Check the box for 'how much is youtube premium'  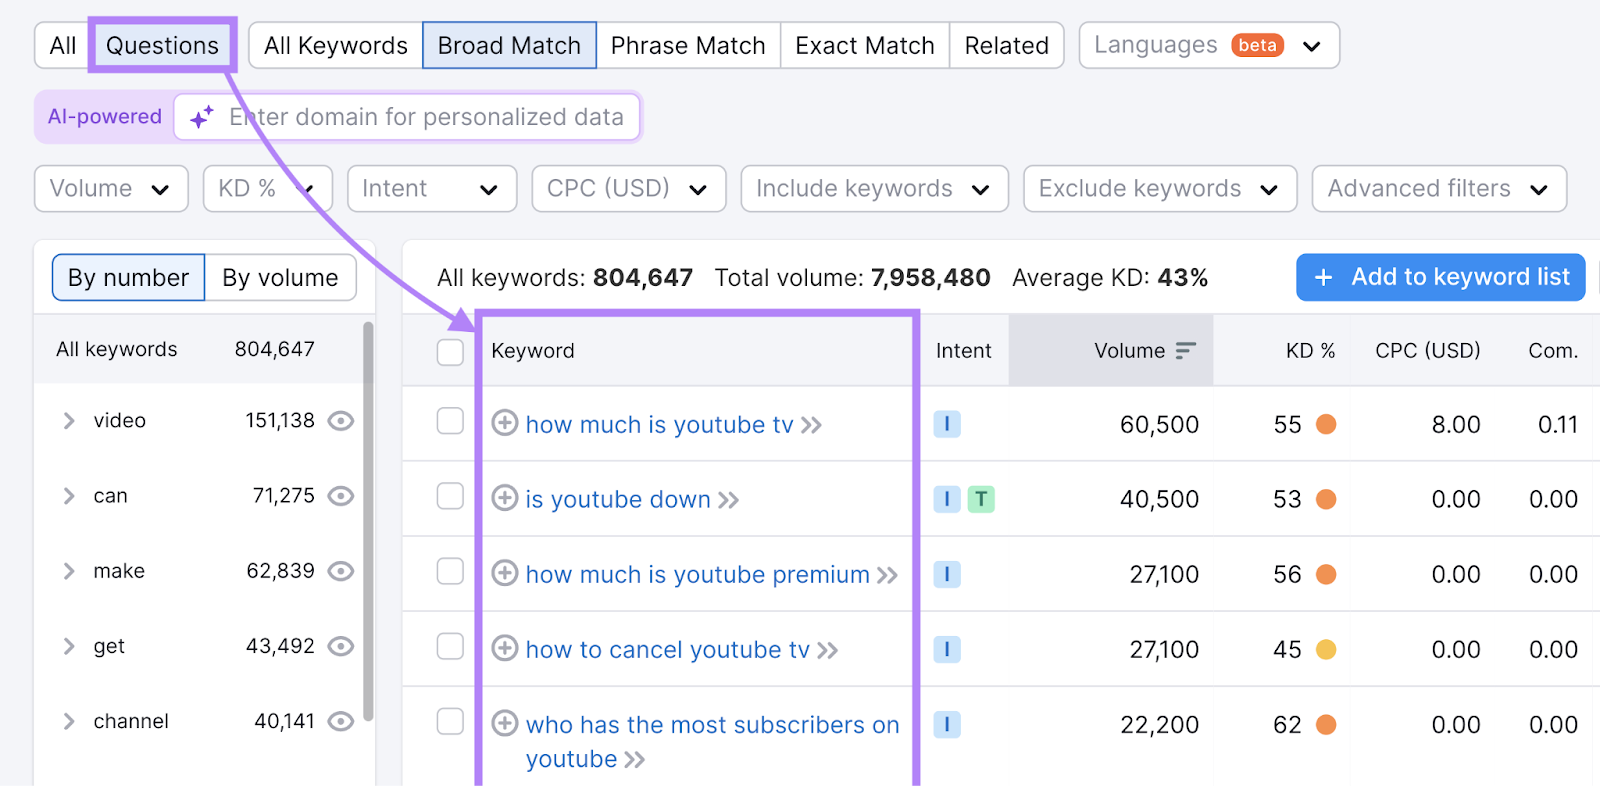click(450, 571)
